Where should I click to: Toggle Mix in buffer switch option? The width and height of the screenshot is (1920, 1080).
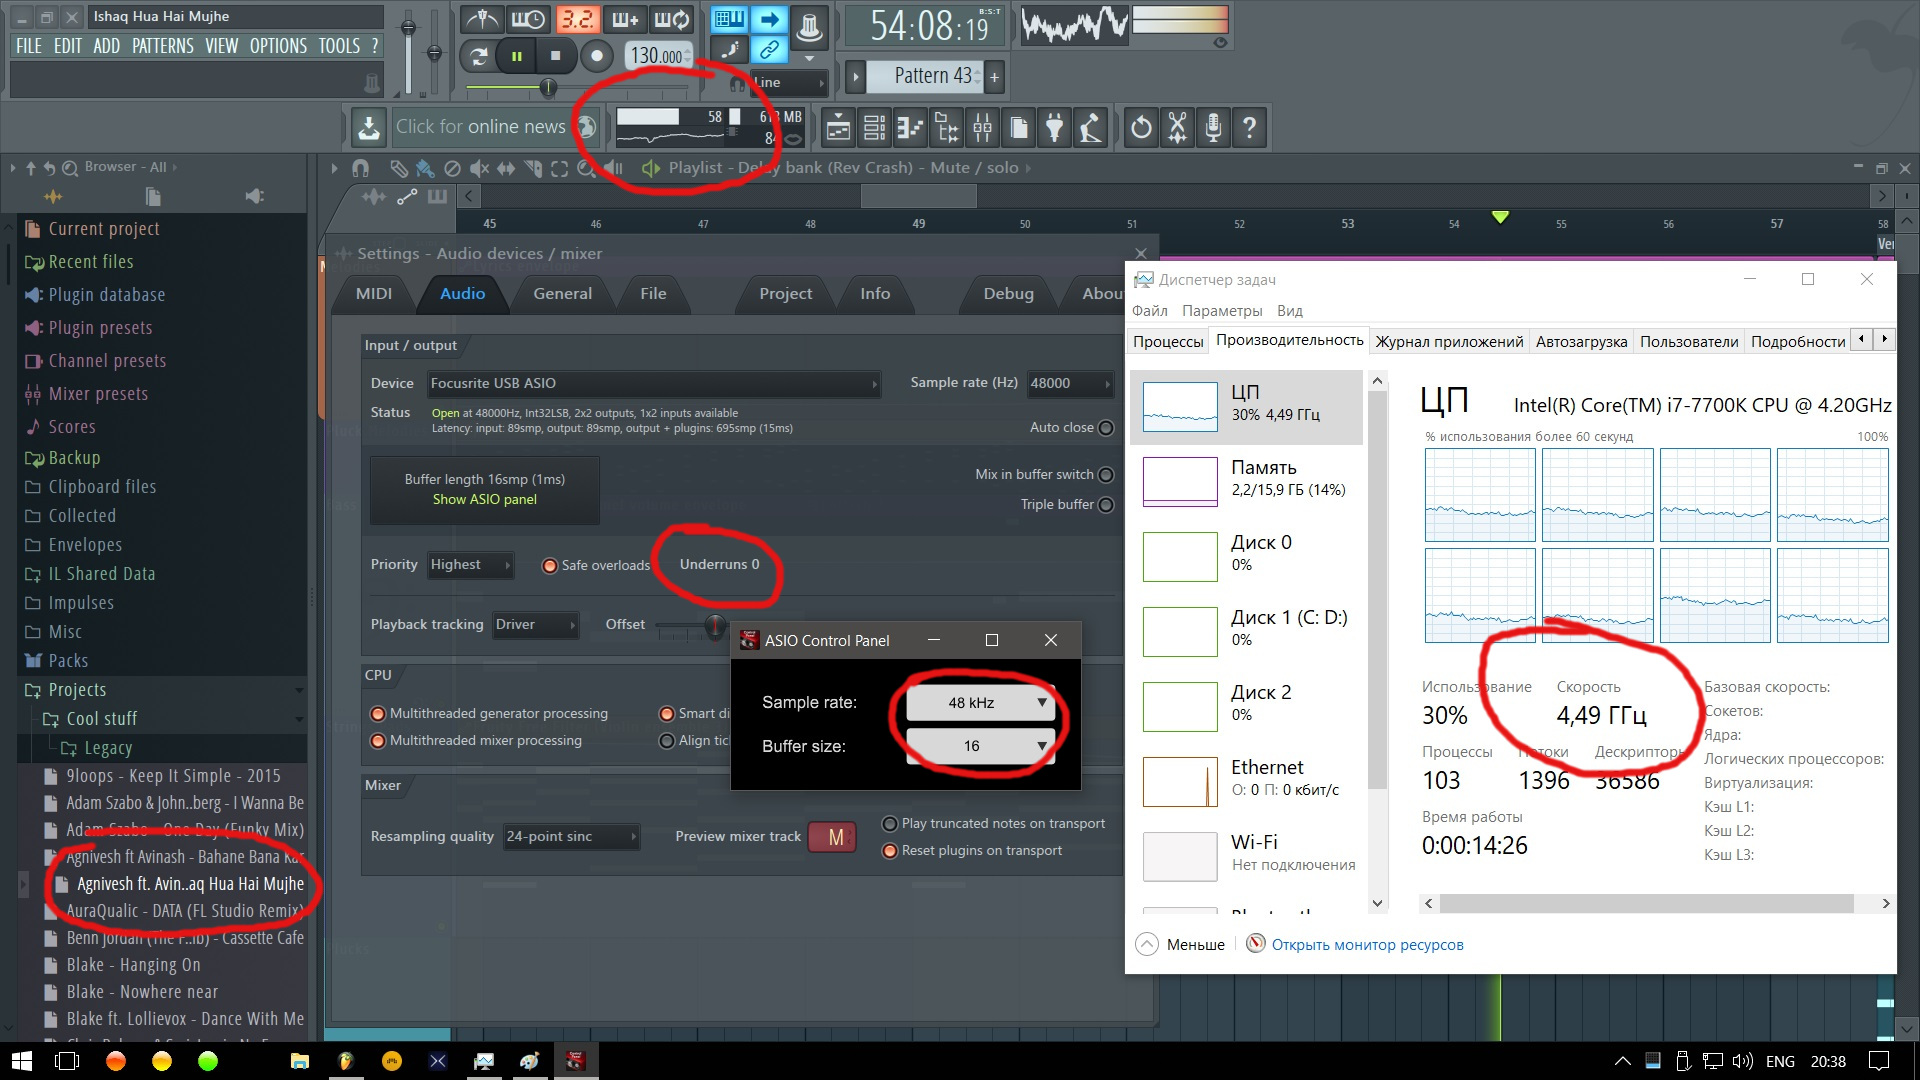[1106, 475]
